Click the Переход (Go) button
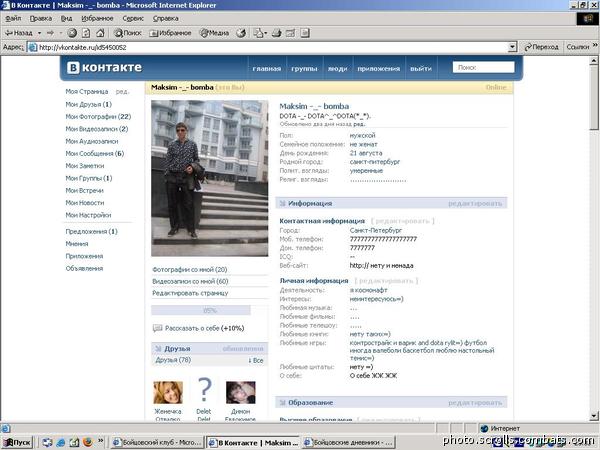 541,47
